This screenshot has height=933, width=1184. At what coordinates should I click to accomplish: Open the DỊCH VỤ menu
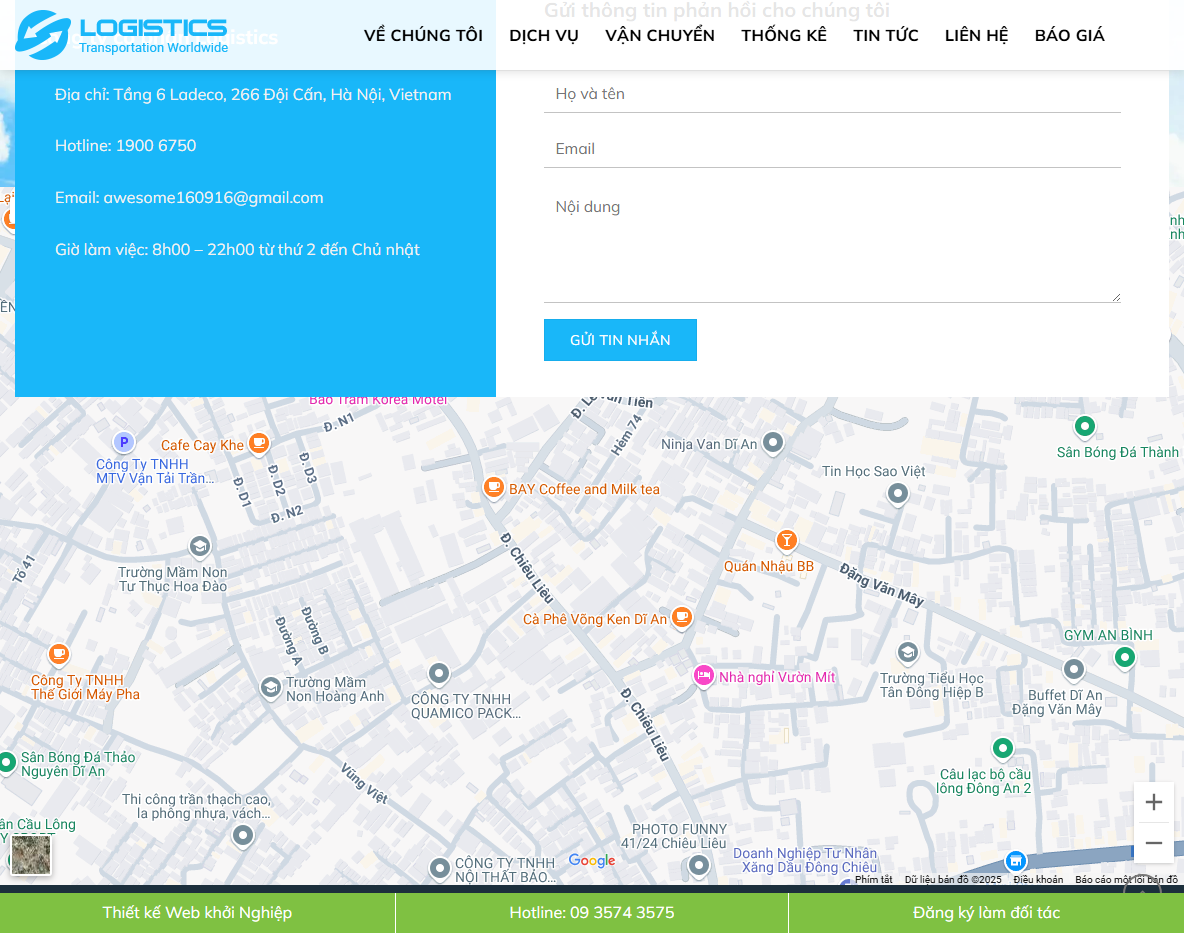point(544,36)
